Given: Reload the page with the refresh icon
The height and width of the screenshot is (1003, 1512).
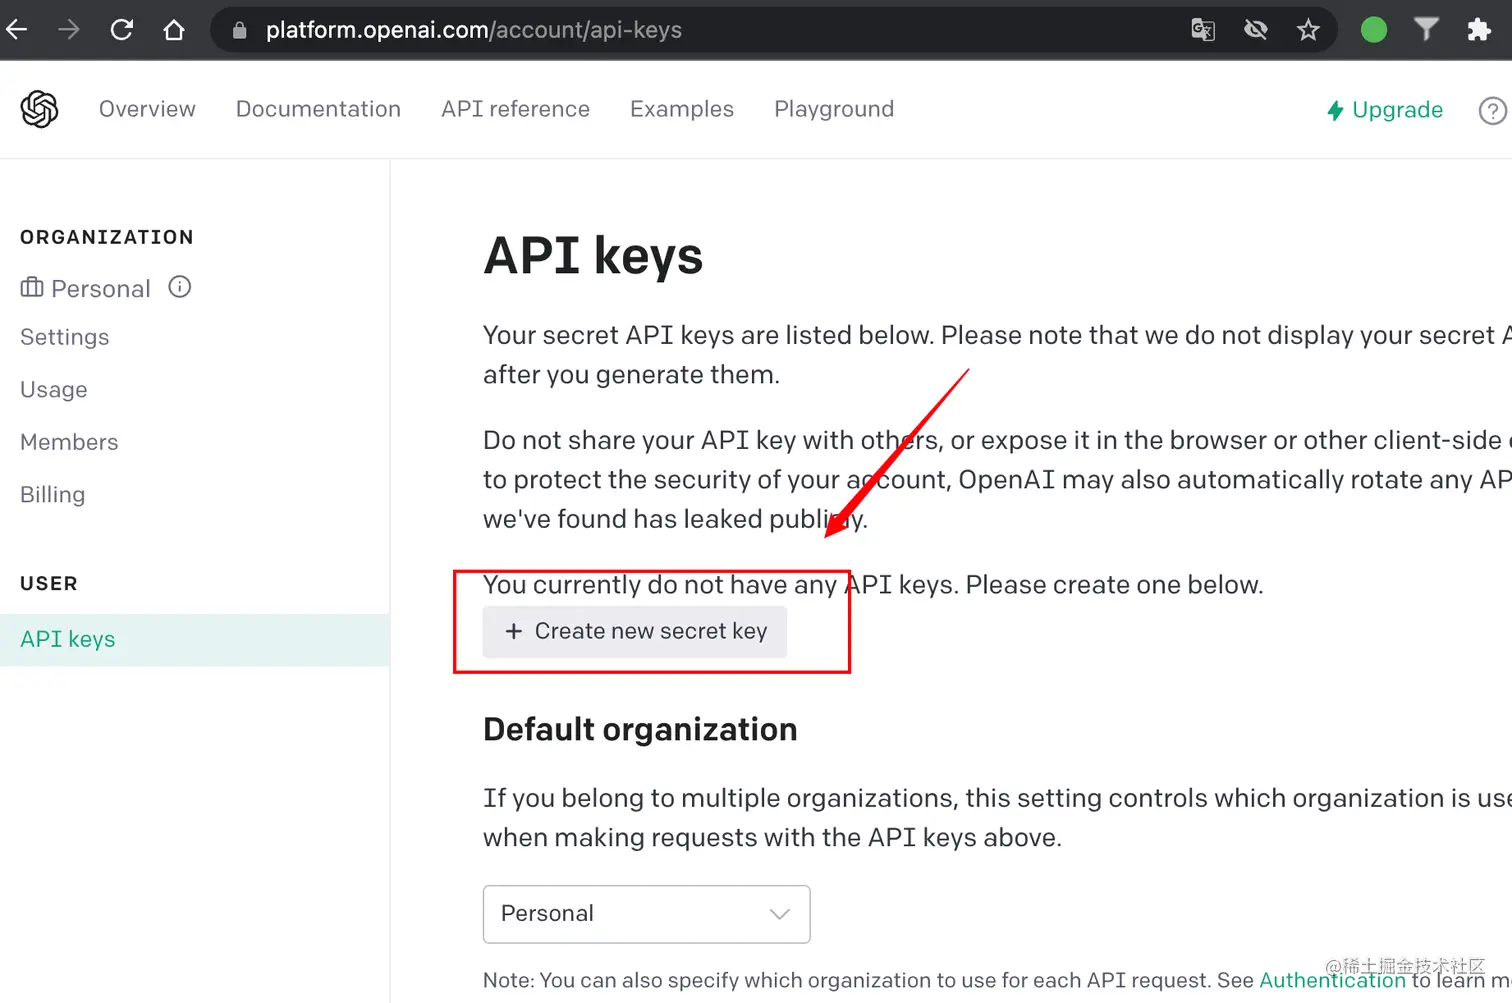Looking at the screenshot, I should (122, 30).
